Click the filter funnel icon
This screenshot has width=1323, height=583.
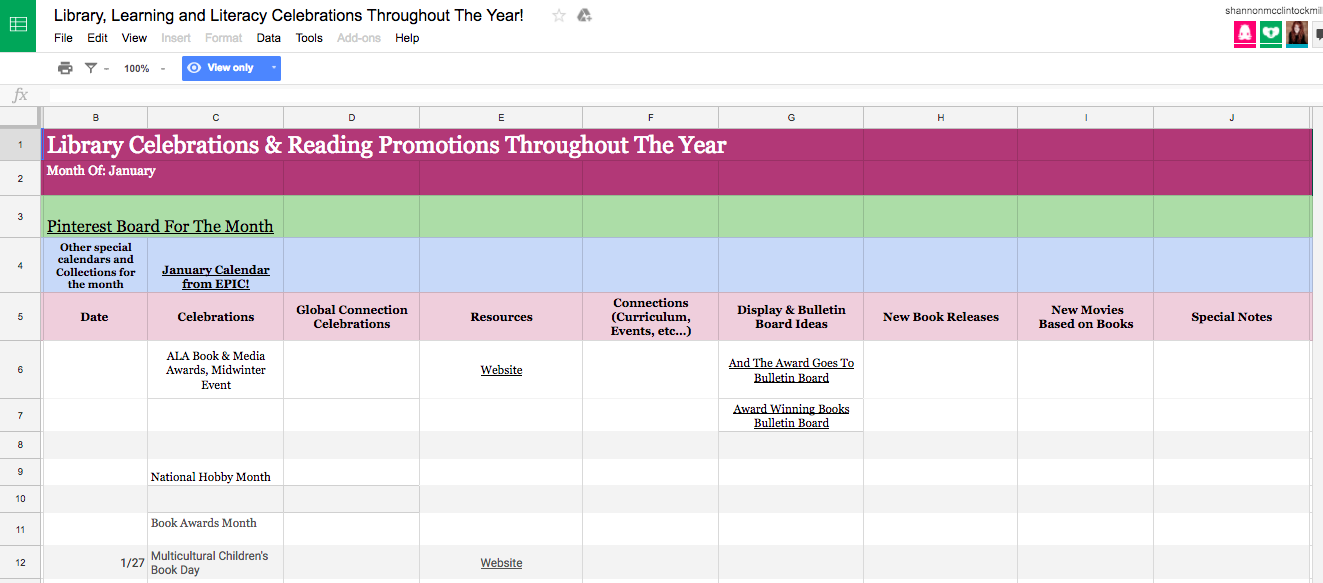click(x=91, y=68)
